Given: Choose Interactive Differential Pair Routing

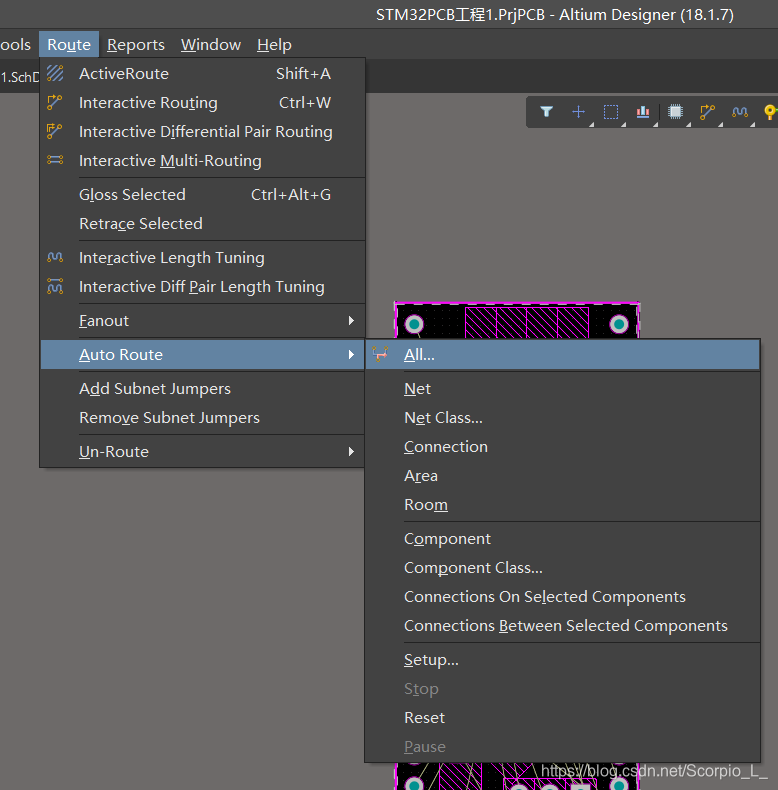Looking at the screenshot, I should [203, 131].
